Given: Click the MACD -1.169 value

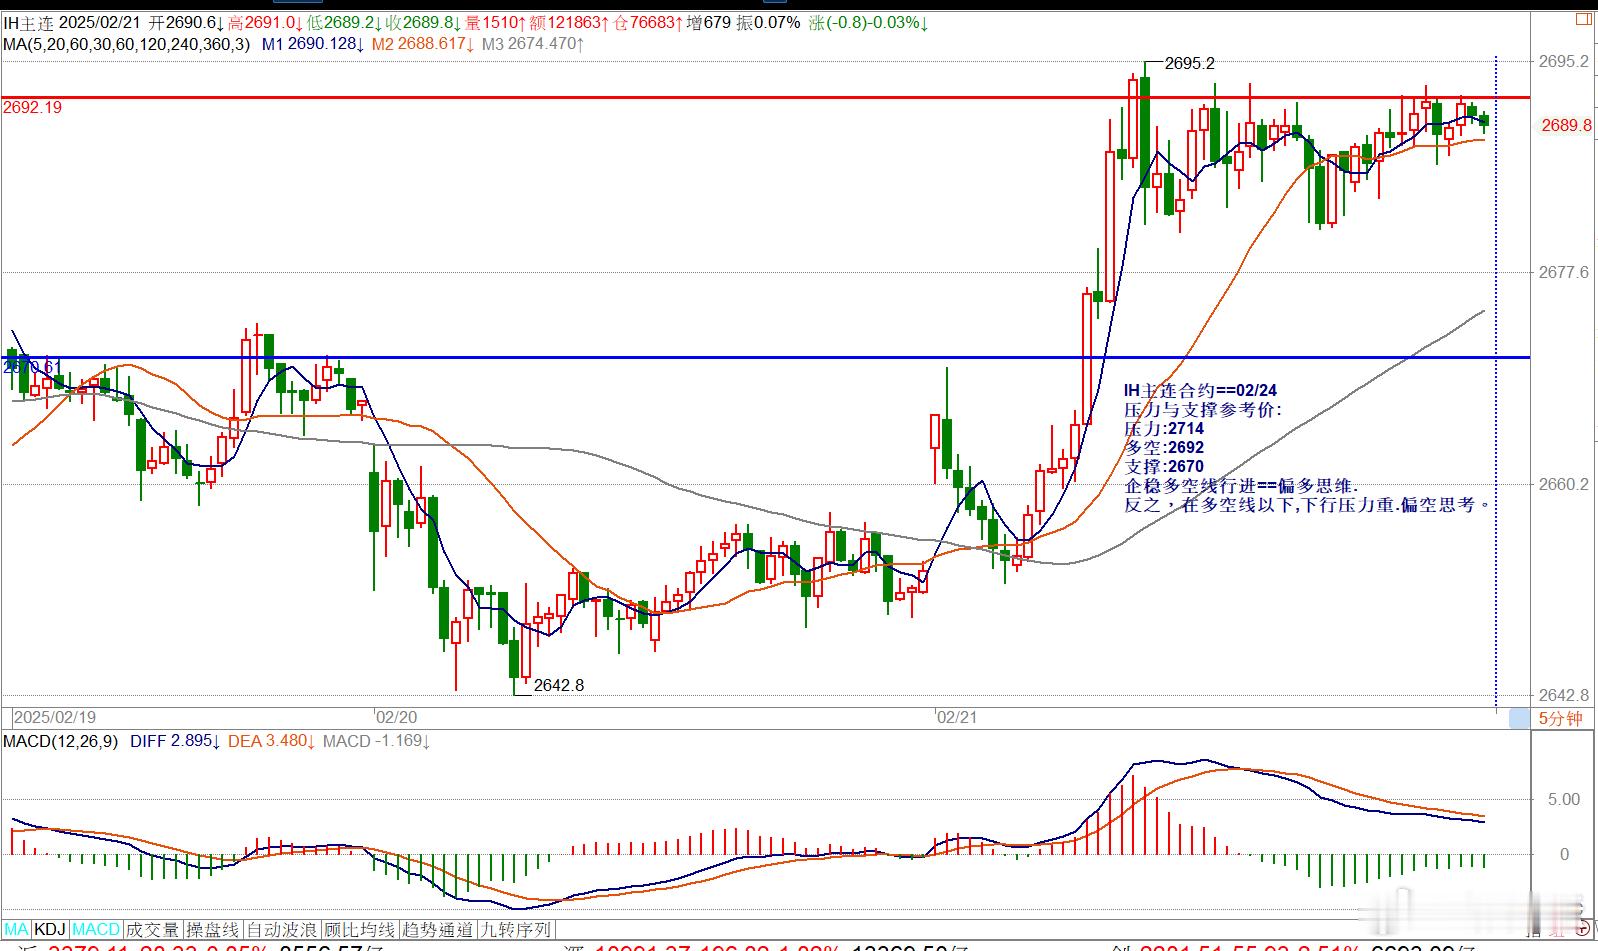Looking at the screenshot, I should pos(376,741).
